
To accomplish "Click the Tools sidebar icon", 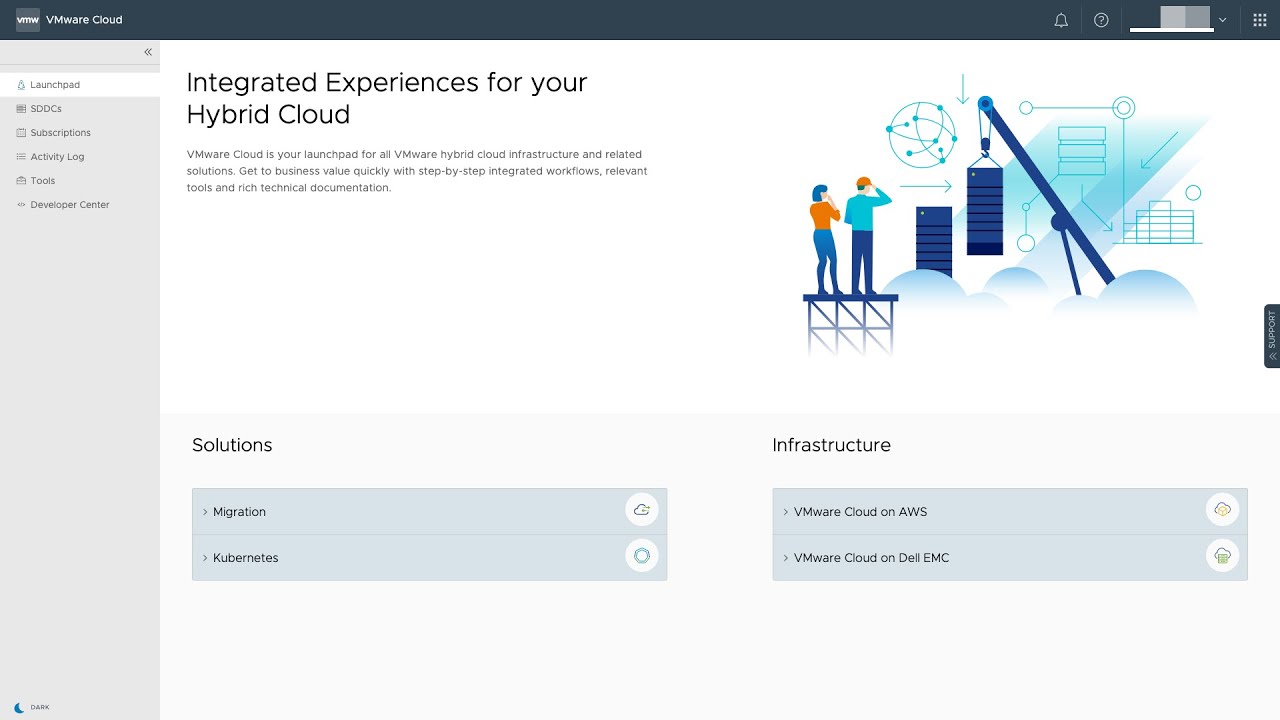I will click(x=21, y=181).
